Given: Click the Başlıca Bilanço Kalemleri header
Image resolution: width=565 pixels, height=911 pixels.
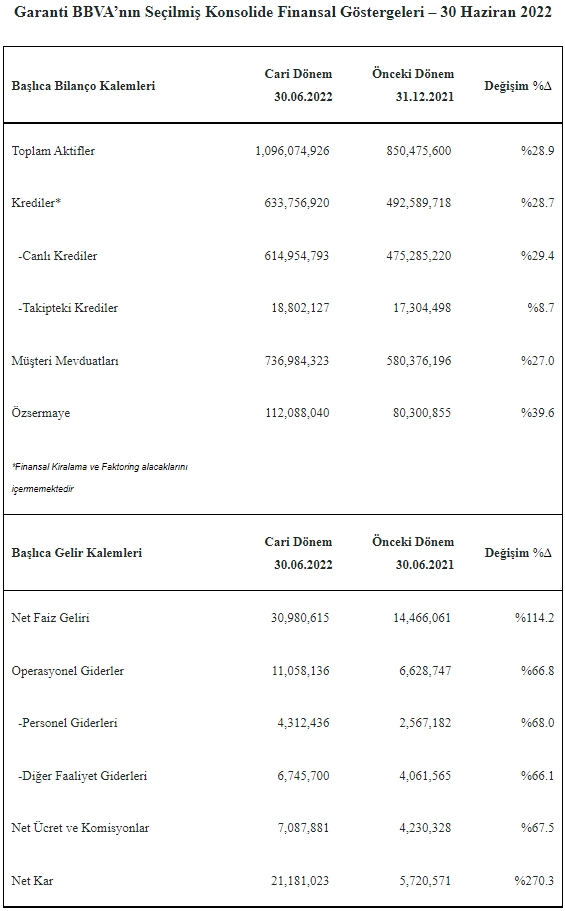Looking at the screenshot, I should (83, 86).
